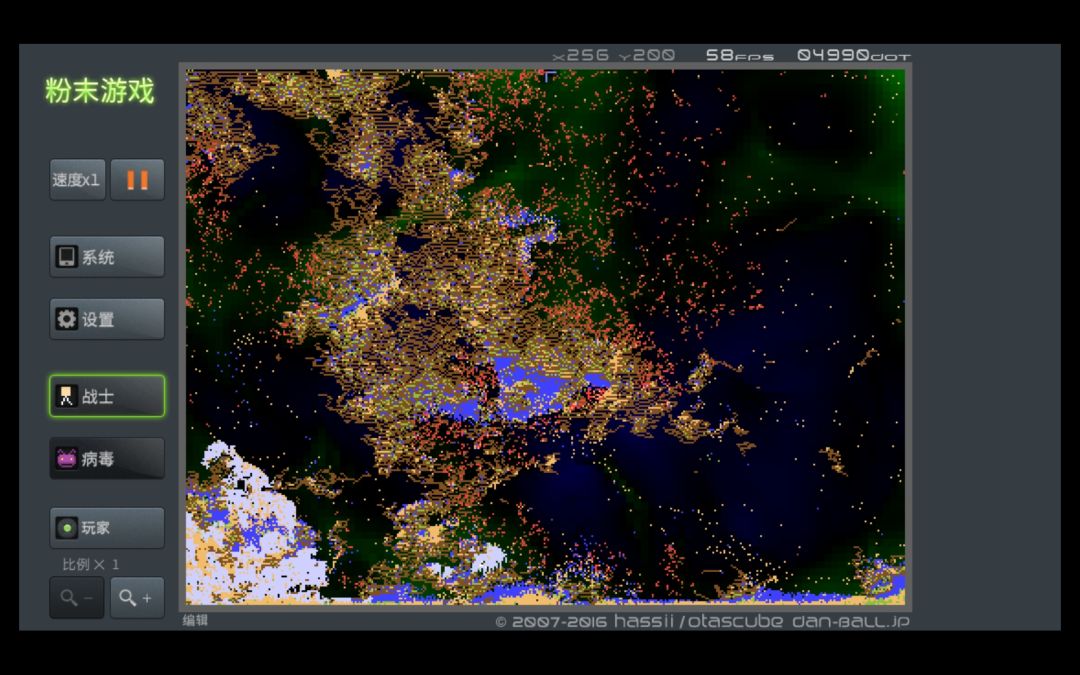Click the 04990 dot counter
The image size is (1080, 675).
[853, 55]
